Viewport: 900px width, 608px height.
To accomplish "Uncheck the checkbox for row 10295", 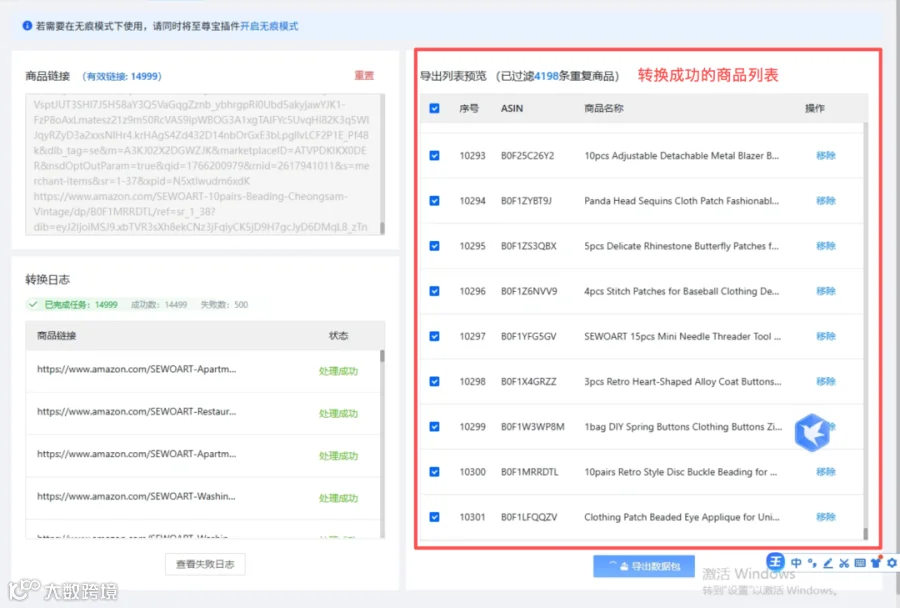I will coord(435,246).
